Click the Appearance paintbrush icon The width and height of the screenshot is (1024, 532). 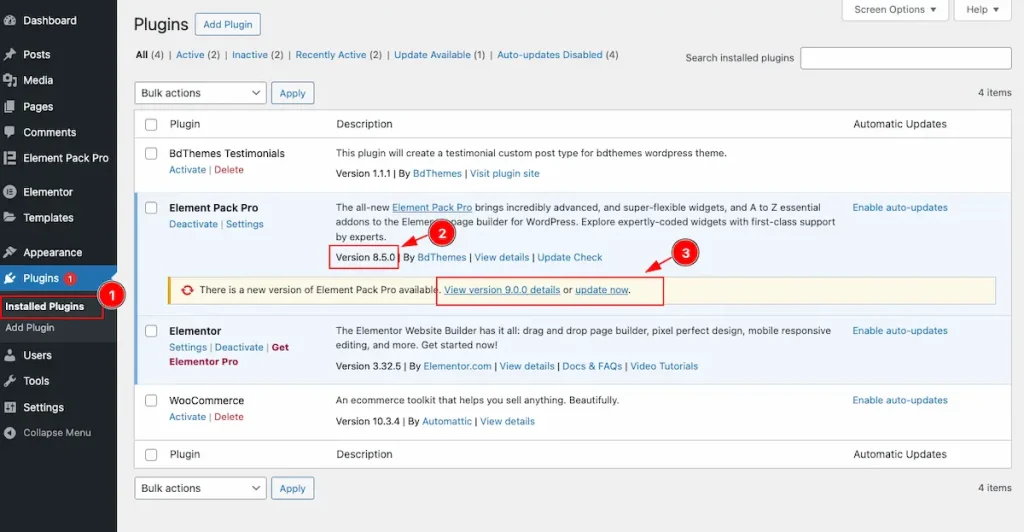click(x=9, y=252)
